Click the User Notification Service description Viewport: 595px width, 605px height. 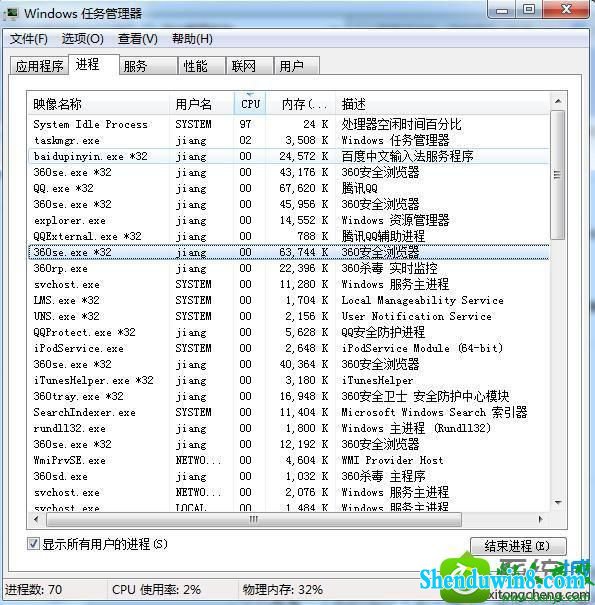[416, 316]
